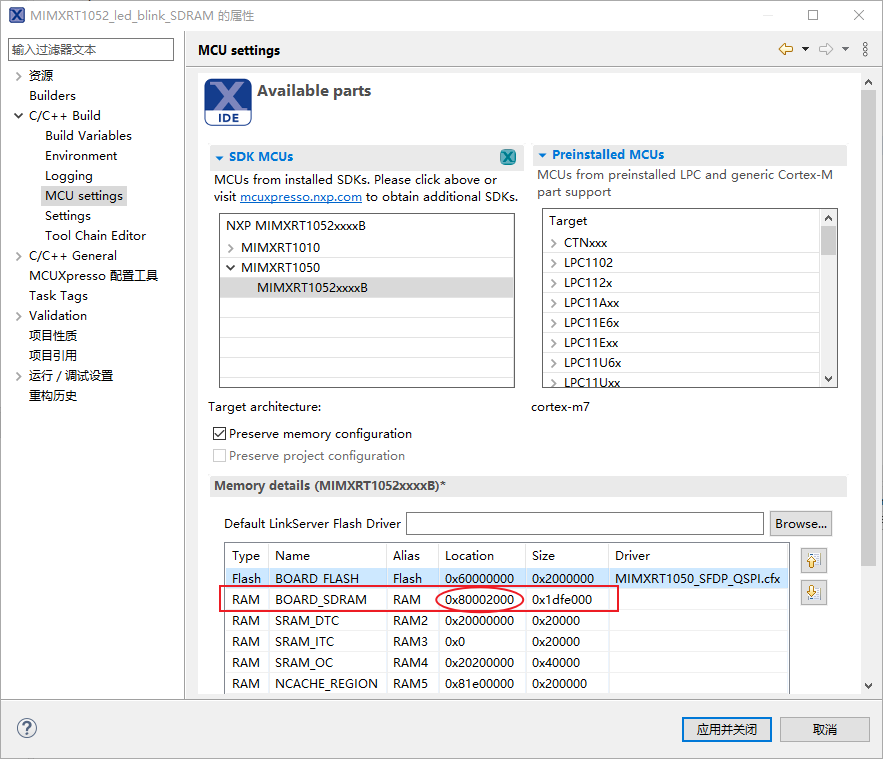The height and width of the screenshot is (759, 883).
Task: Expand the Validation tree item
Action: point(19,316)
